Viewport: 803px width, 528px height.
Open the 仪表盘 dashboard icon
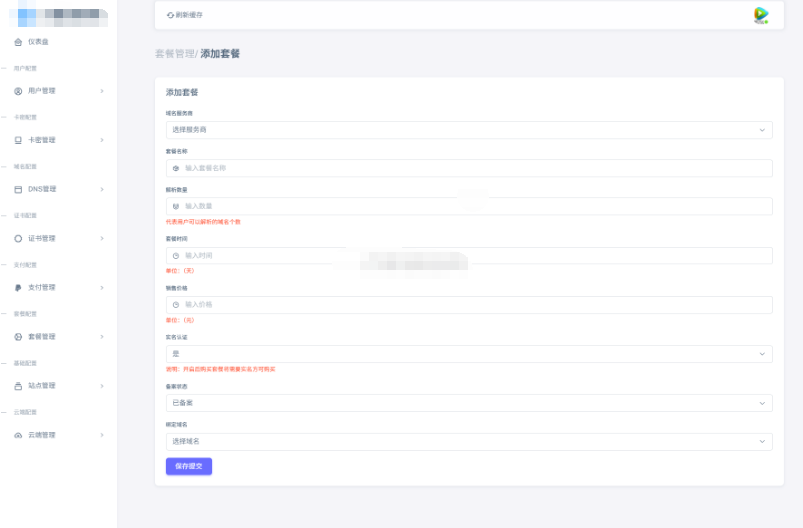[18, 42]
